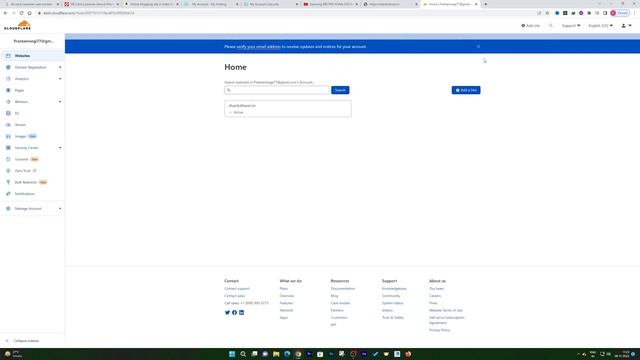
Task: Open Bulk Redirects via sidebar icon
Action: (x=8, y=182)
